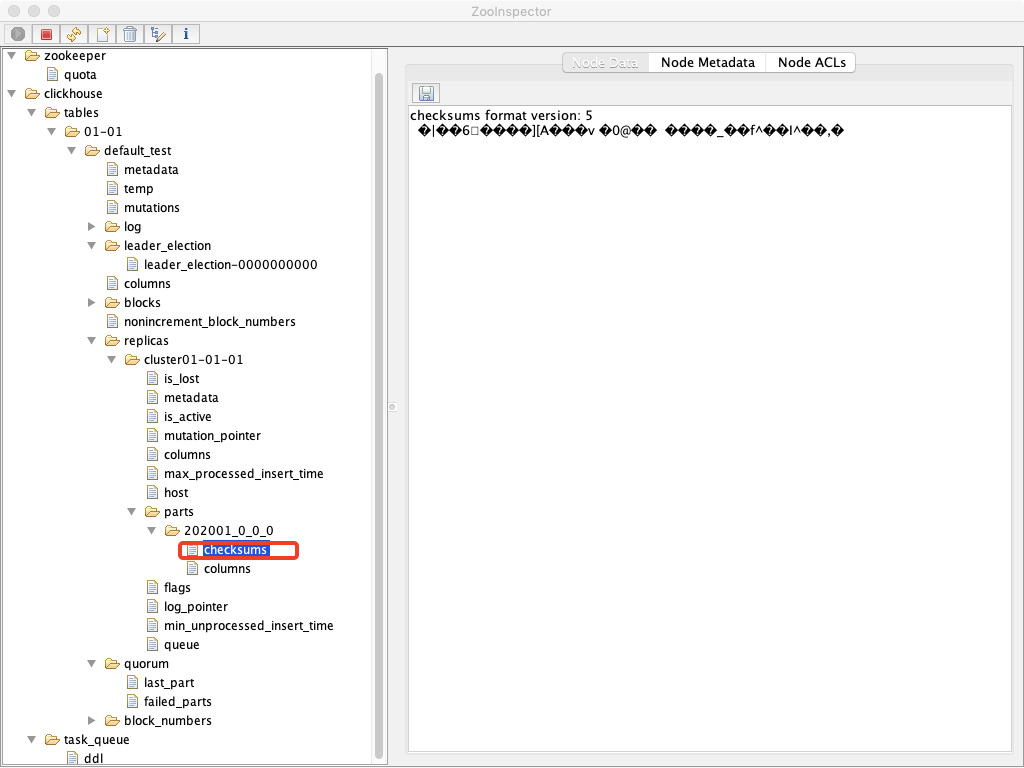This screenshot has width=1024, height=768.
Task: Click the clickhouse folder icon
Action: click(32, 93)
